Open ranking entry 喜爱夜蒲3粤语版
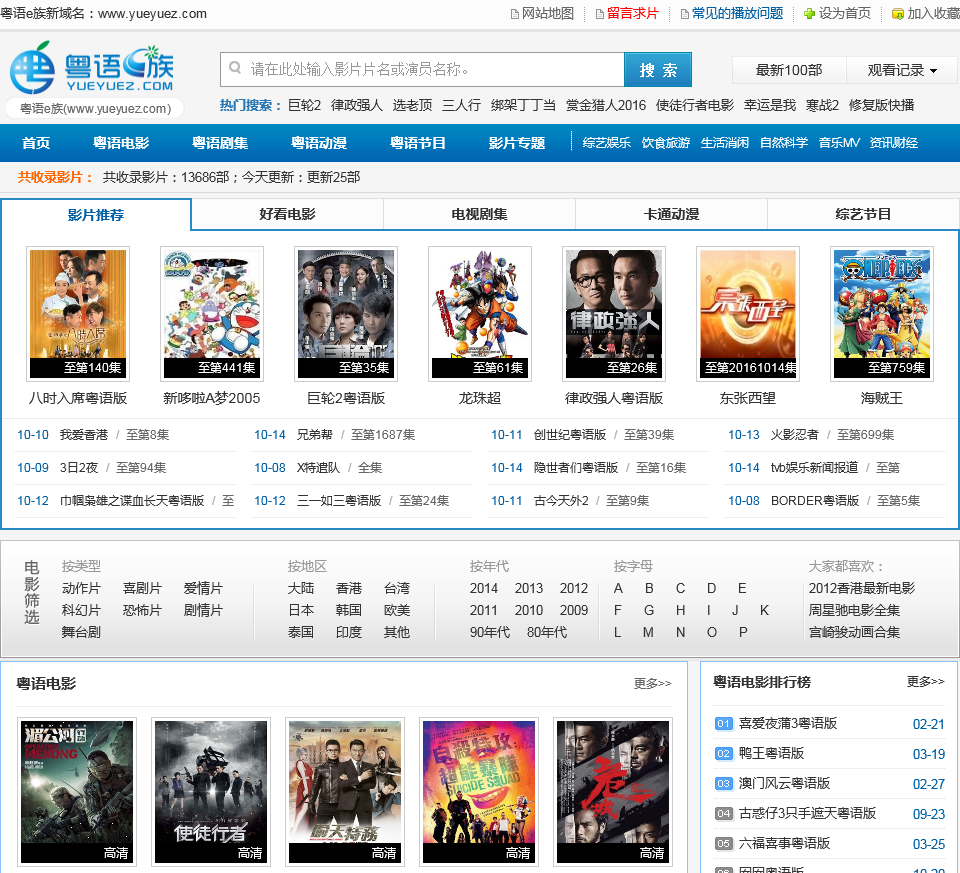 click(788, 724)
